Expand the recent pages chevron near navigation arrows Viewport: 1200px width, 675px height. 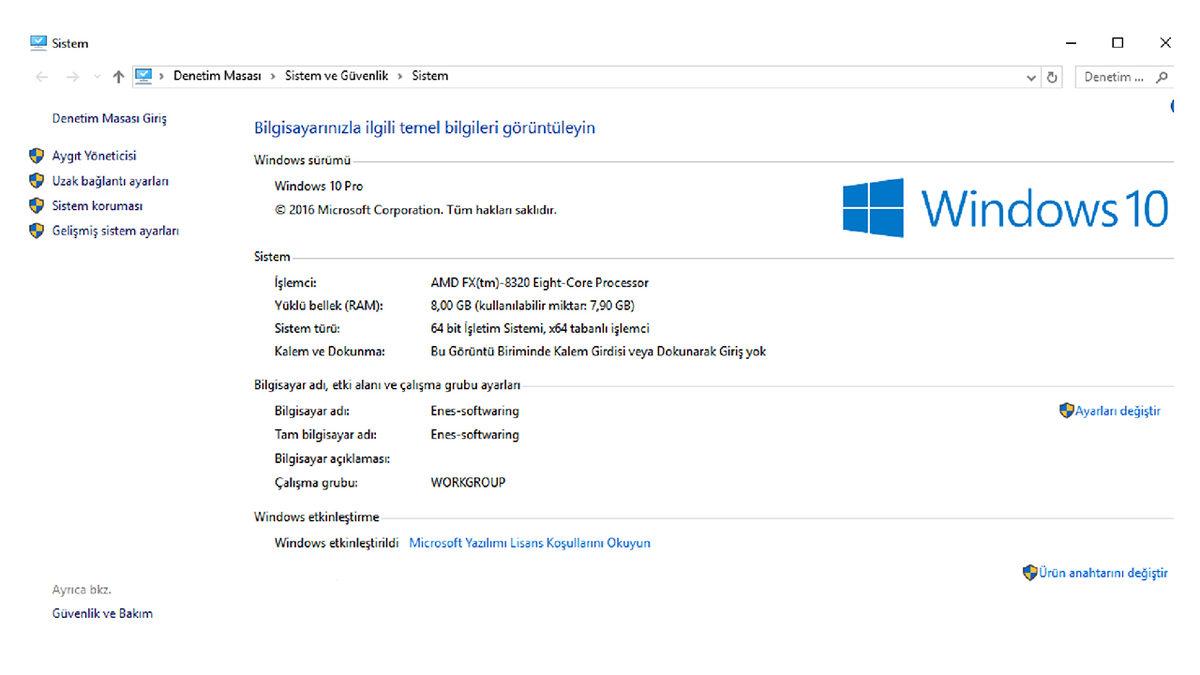(x=96, y=75)
